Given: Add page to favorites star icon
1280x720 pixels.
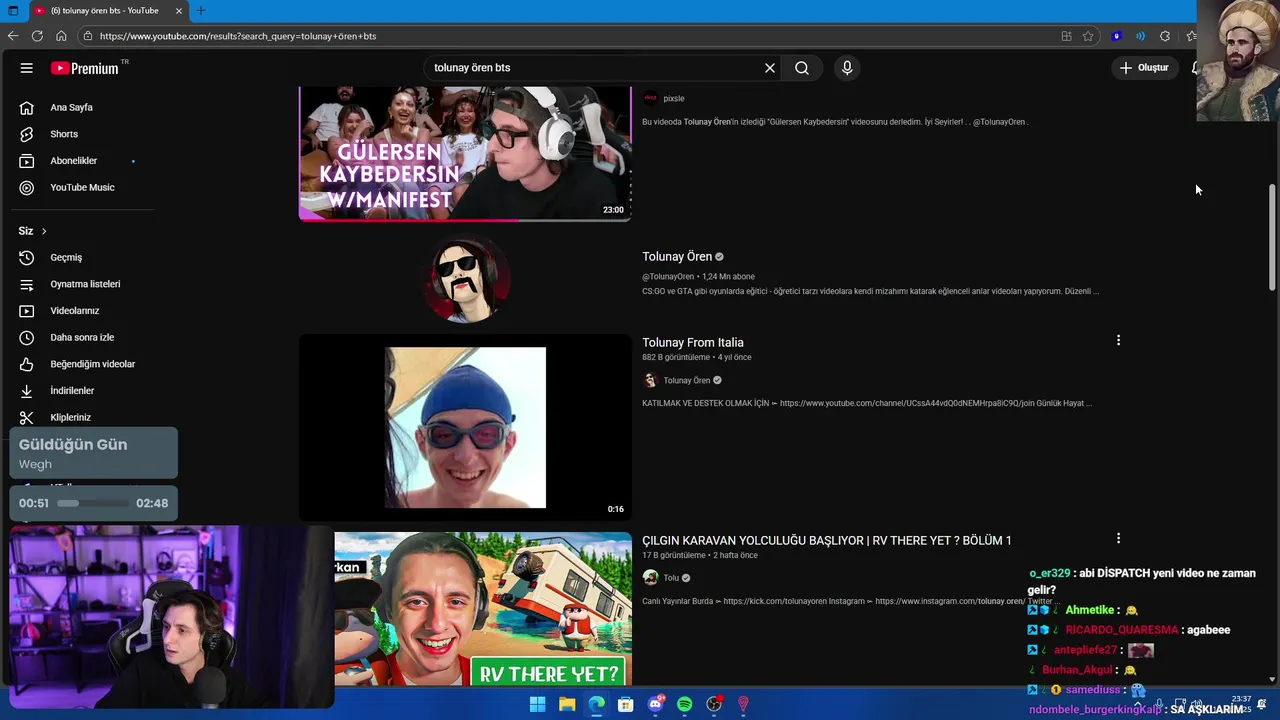Looking at the screenshot, I should (x=1088, y=36).
